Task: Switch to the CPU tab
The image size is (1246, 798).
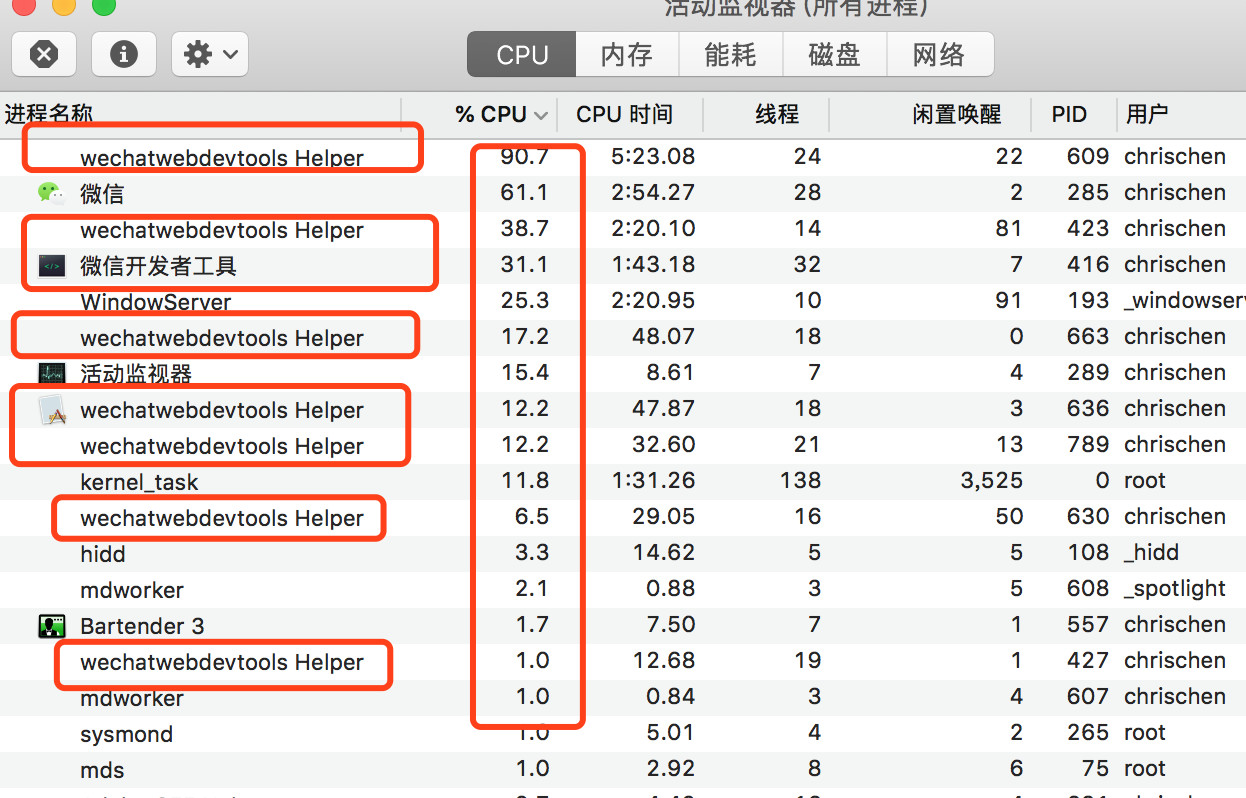Action: tap(522, 54)
